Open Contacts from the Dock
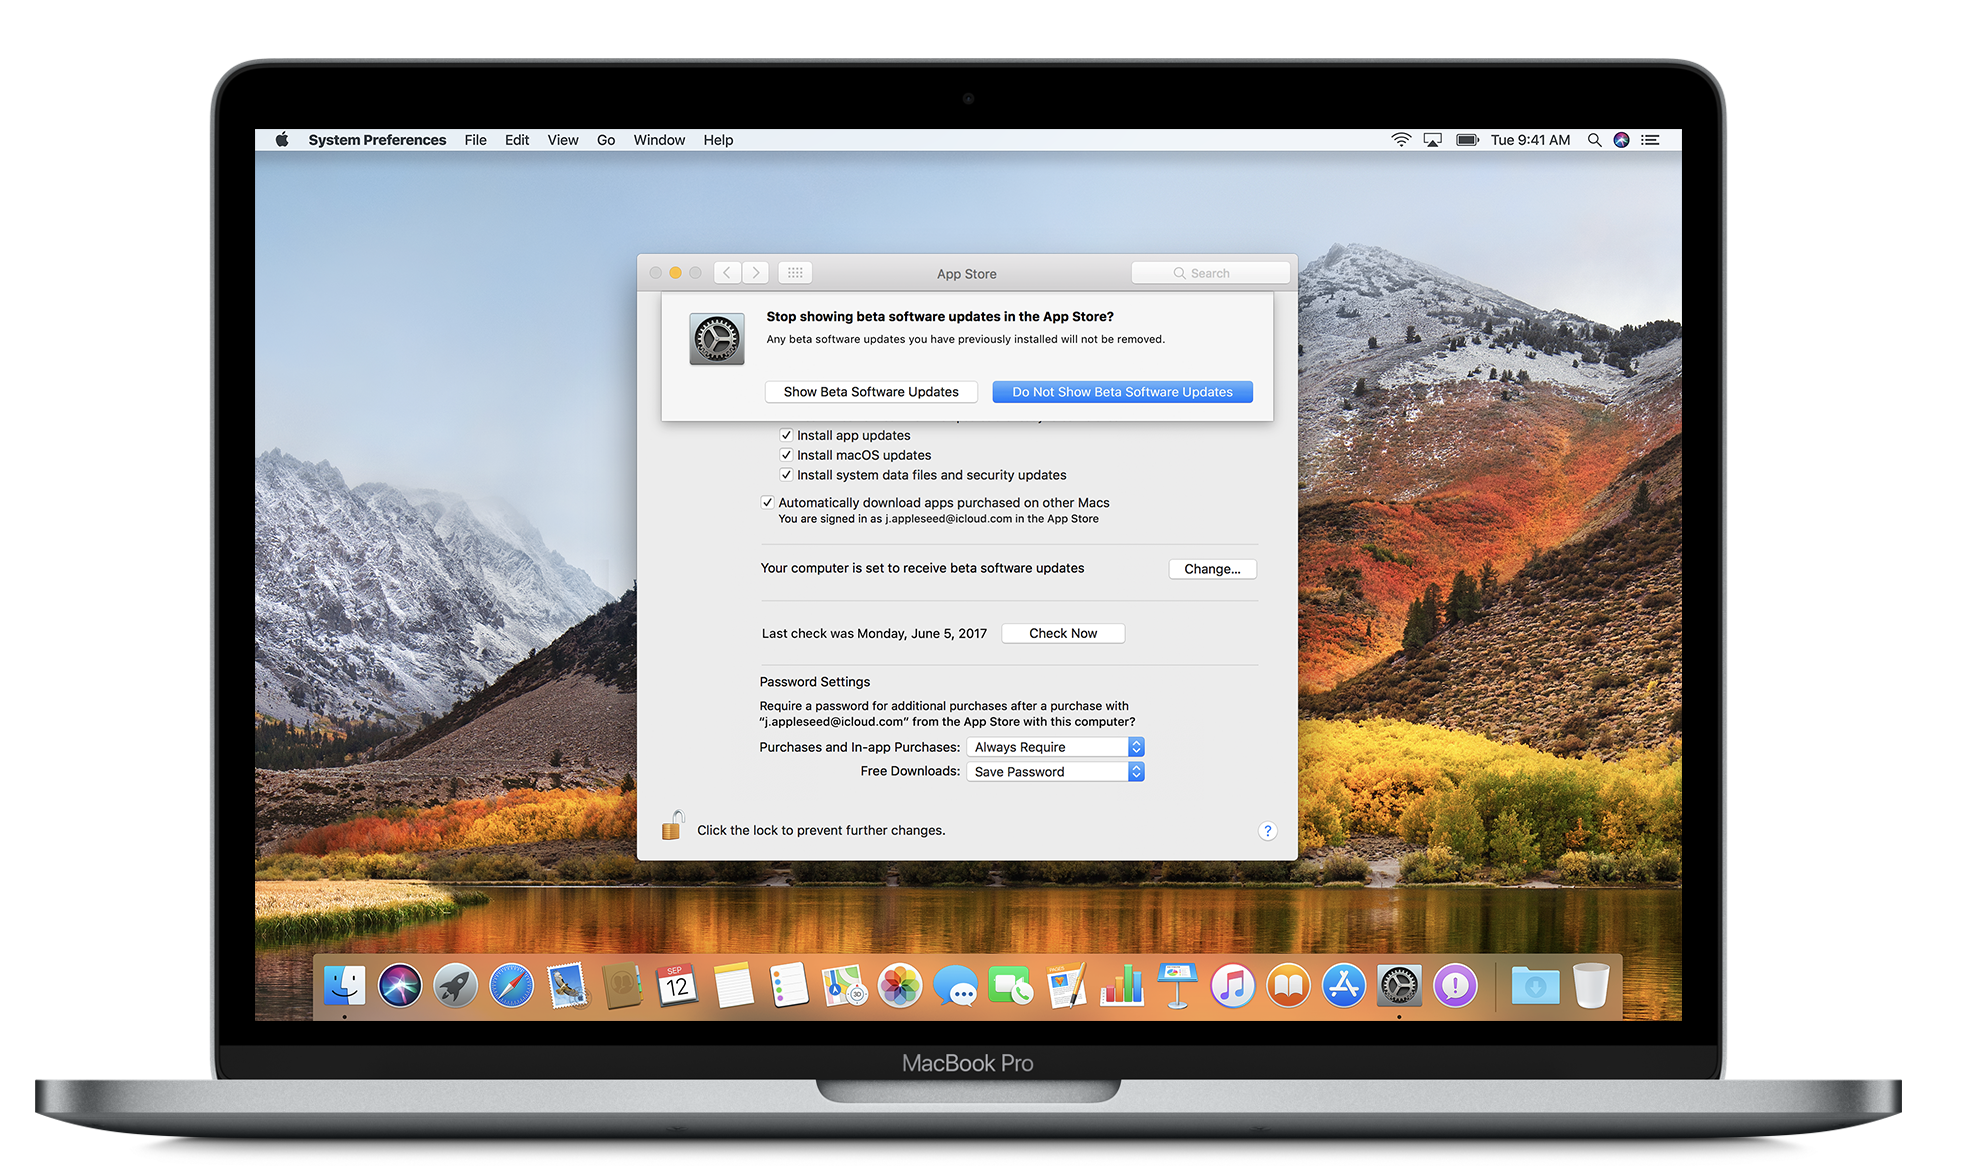This screenshot has height=1176, width=1962. pyautogui.click(x=622, y=986)
